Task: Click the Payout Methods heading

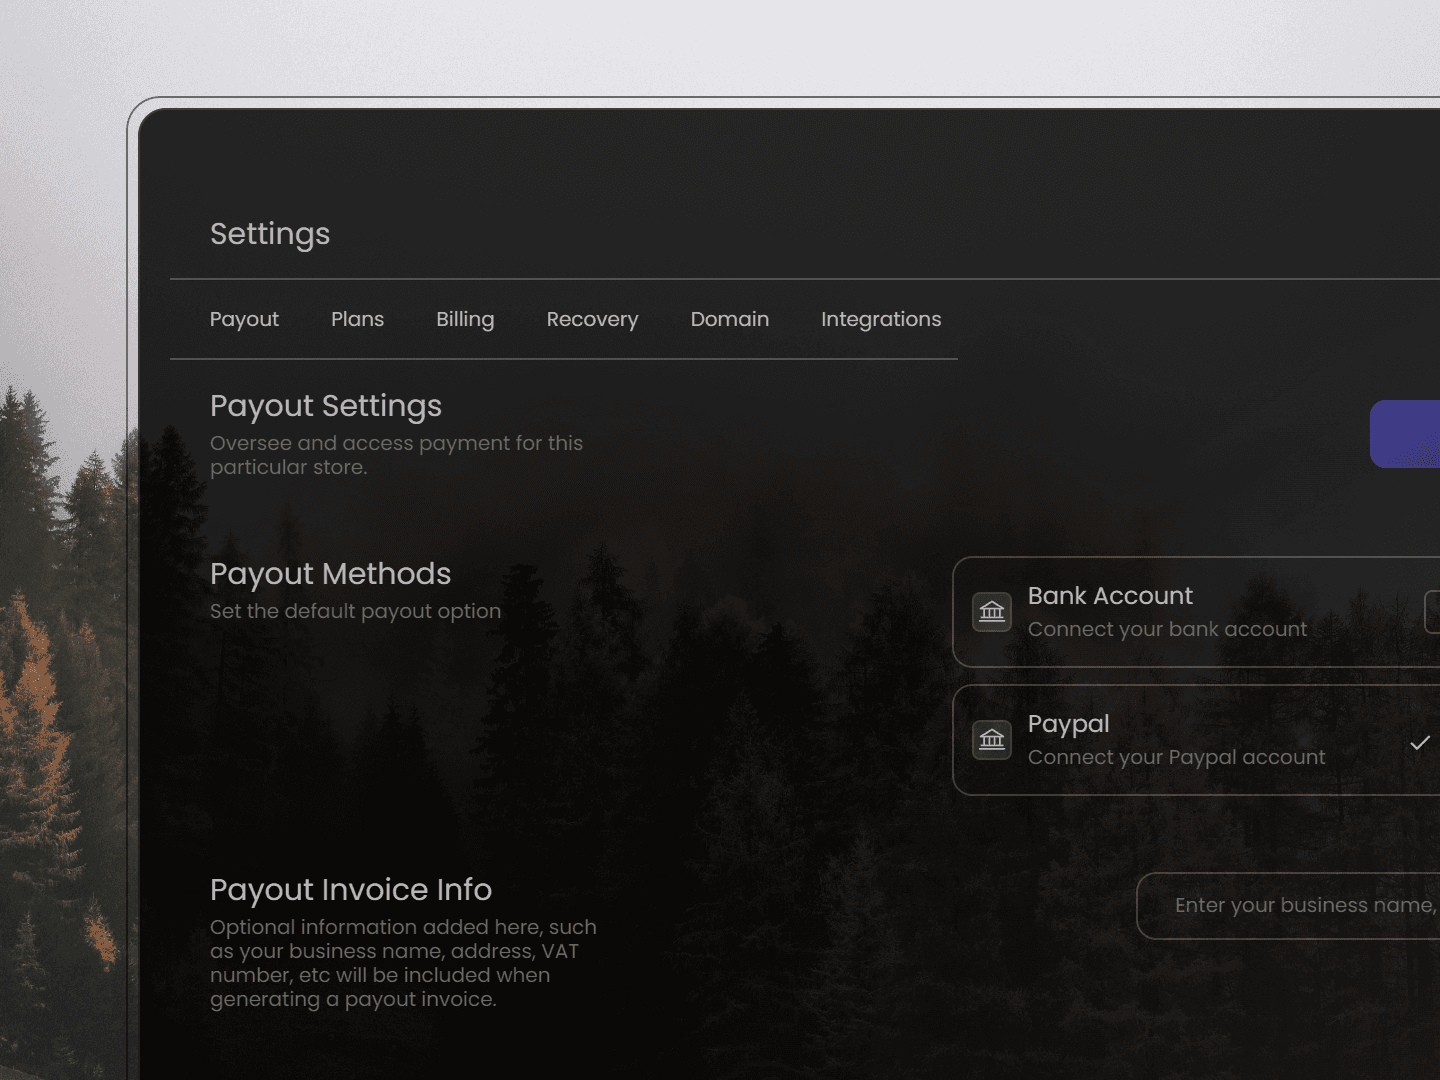Action: click(x=330, y=574)
